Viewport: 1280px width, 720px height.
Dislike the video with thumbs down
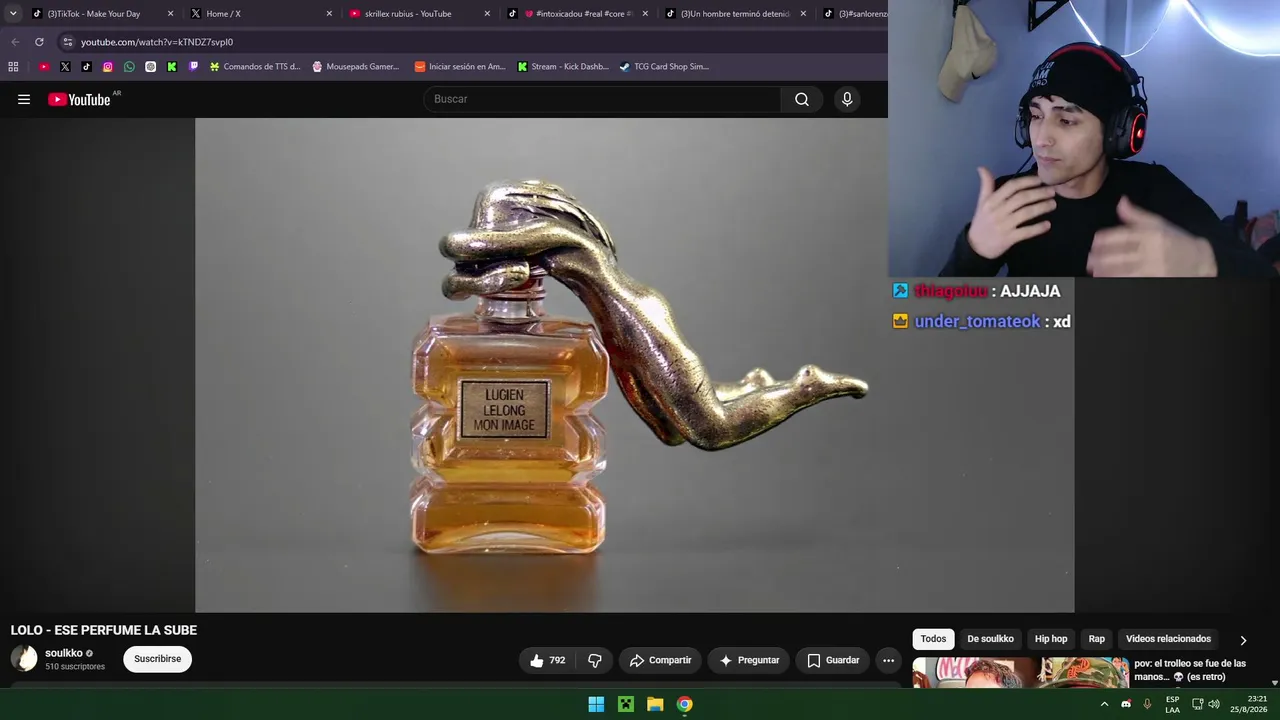pos(595,660)
